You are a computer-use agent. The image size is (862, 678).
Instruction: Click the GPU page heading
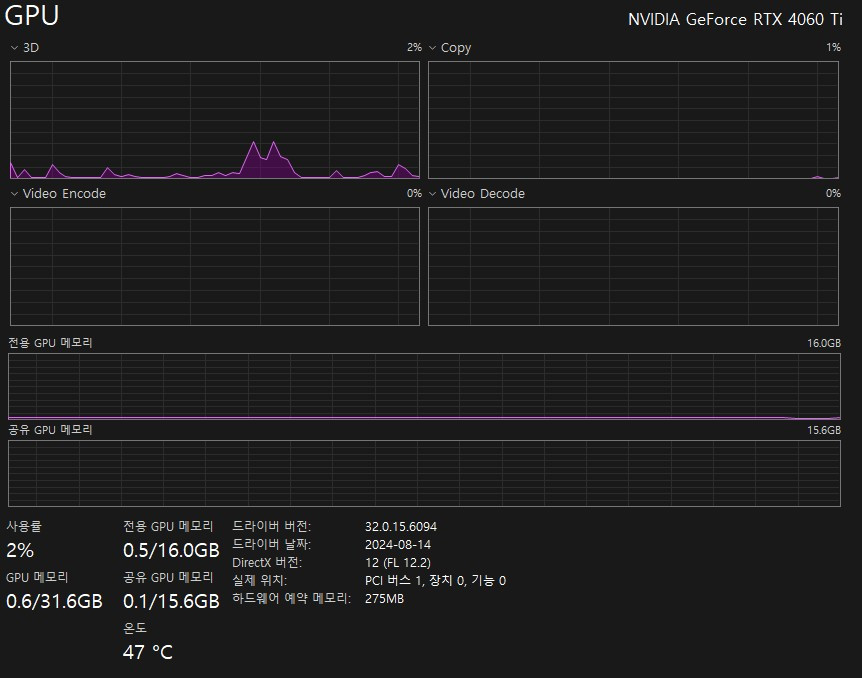tap(33, 16)
